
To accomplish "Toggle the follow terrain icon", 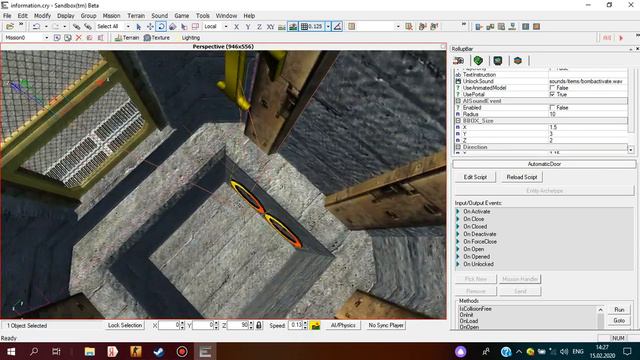I will (282, 27).
